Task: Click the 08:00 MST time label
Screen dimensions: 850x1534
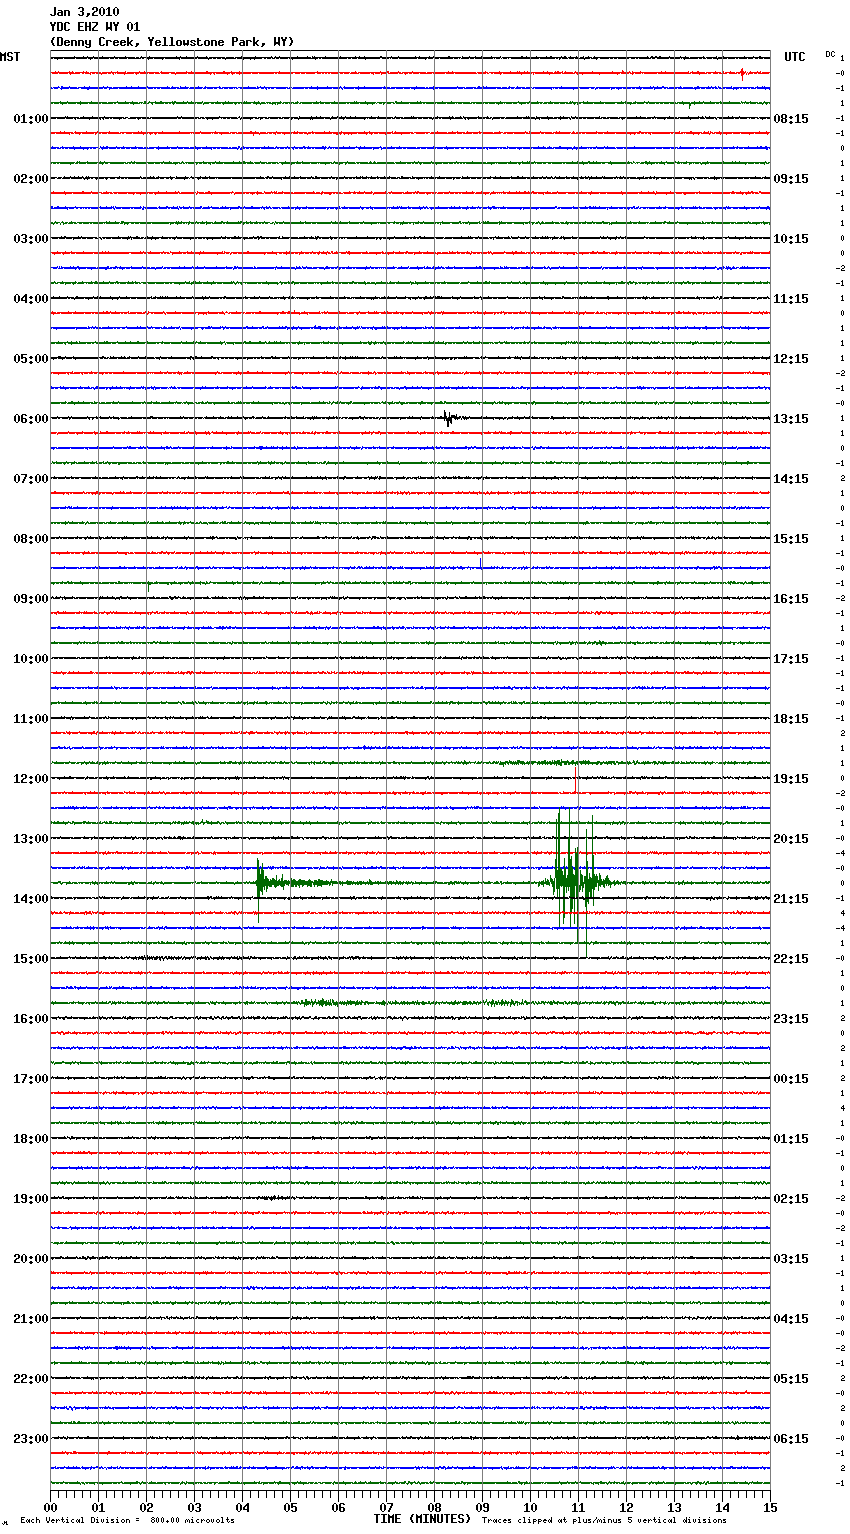Action: pyautogui.click(x=31, y=539)
